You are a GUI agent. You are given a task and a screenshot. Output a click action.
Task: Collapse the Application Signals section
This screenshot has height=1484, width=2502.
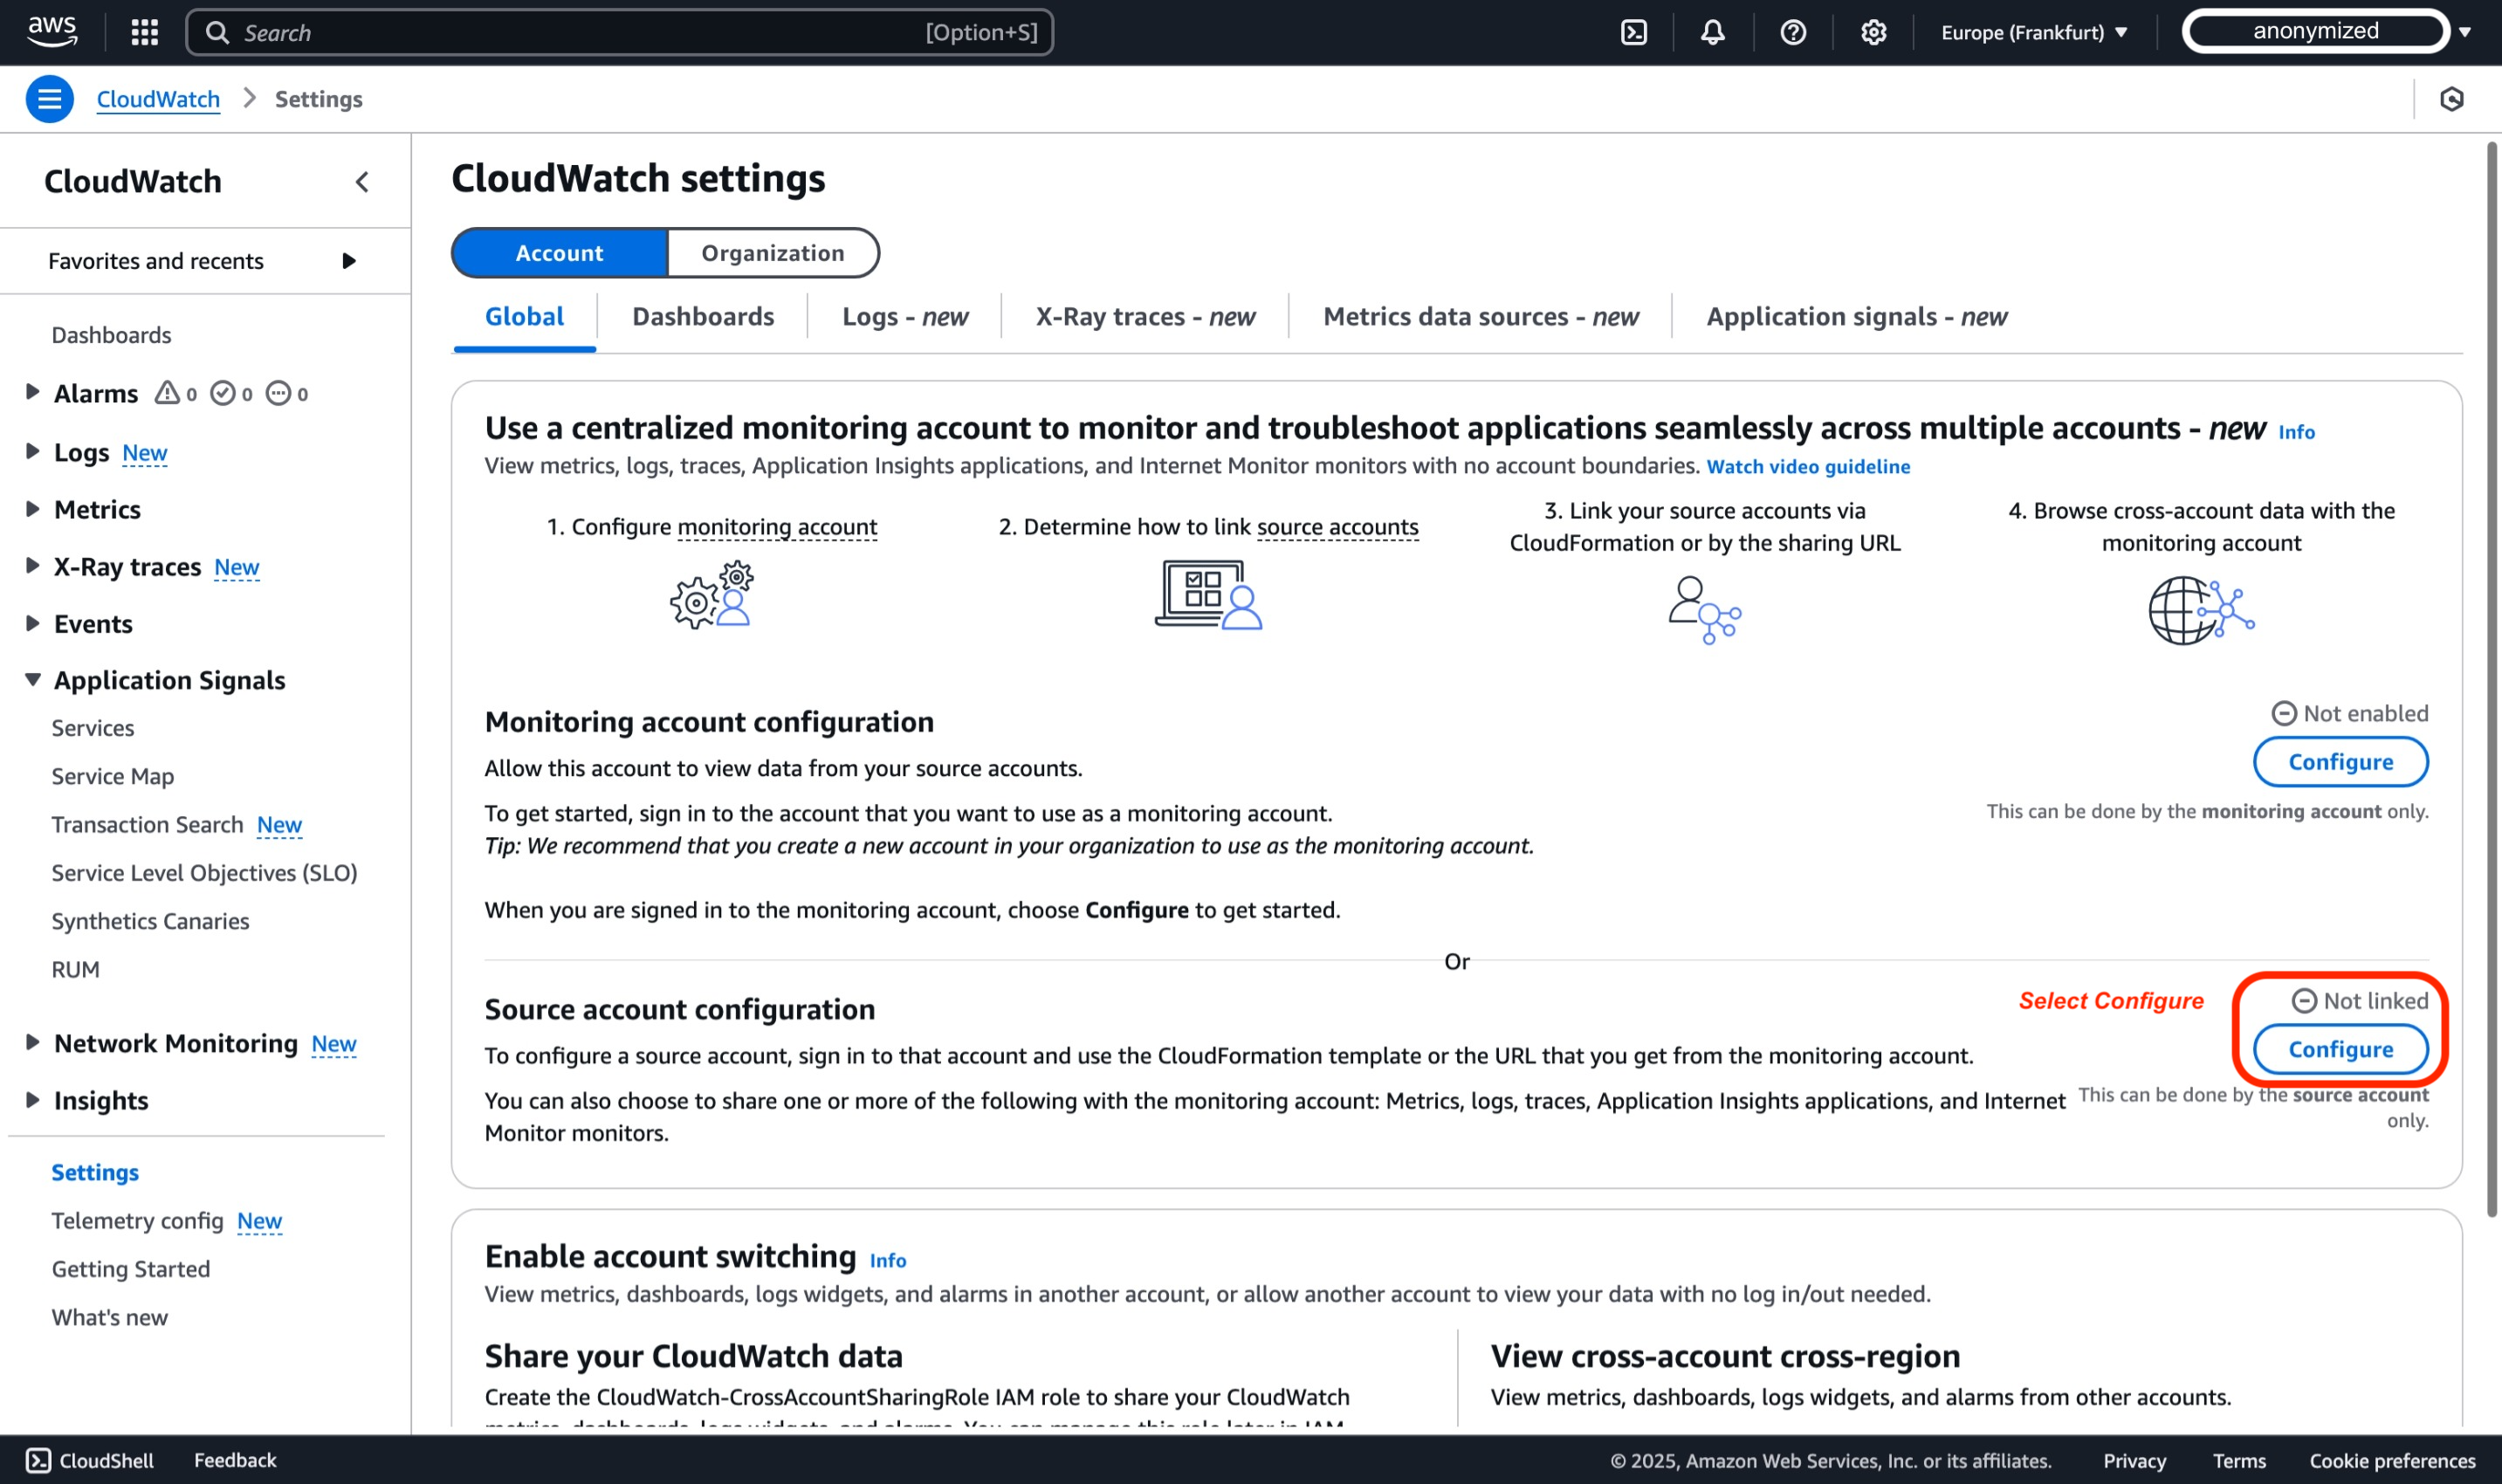32,680
